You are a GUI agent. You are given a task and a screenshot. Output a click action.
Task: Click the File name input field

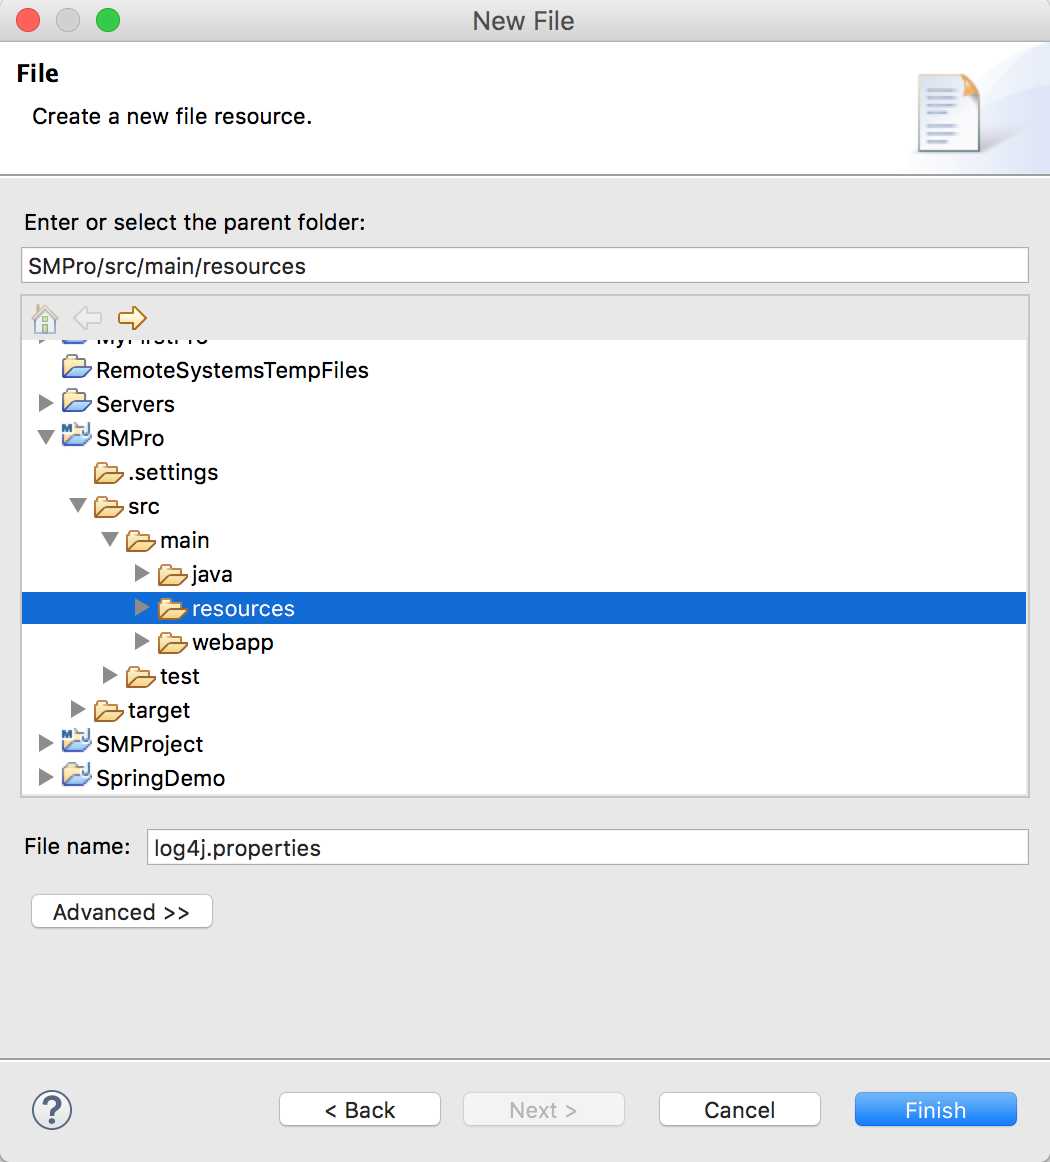(587, 847)
